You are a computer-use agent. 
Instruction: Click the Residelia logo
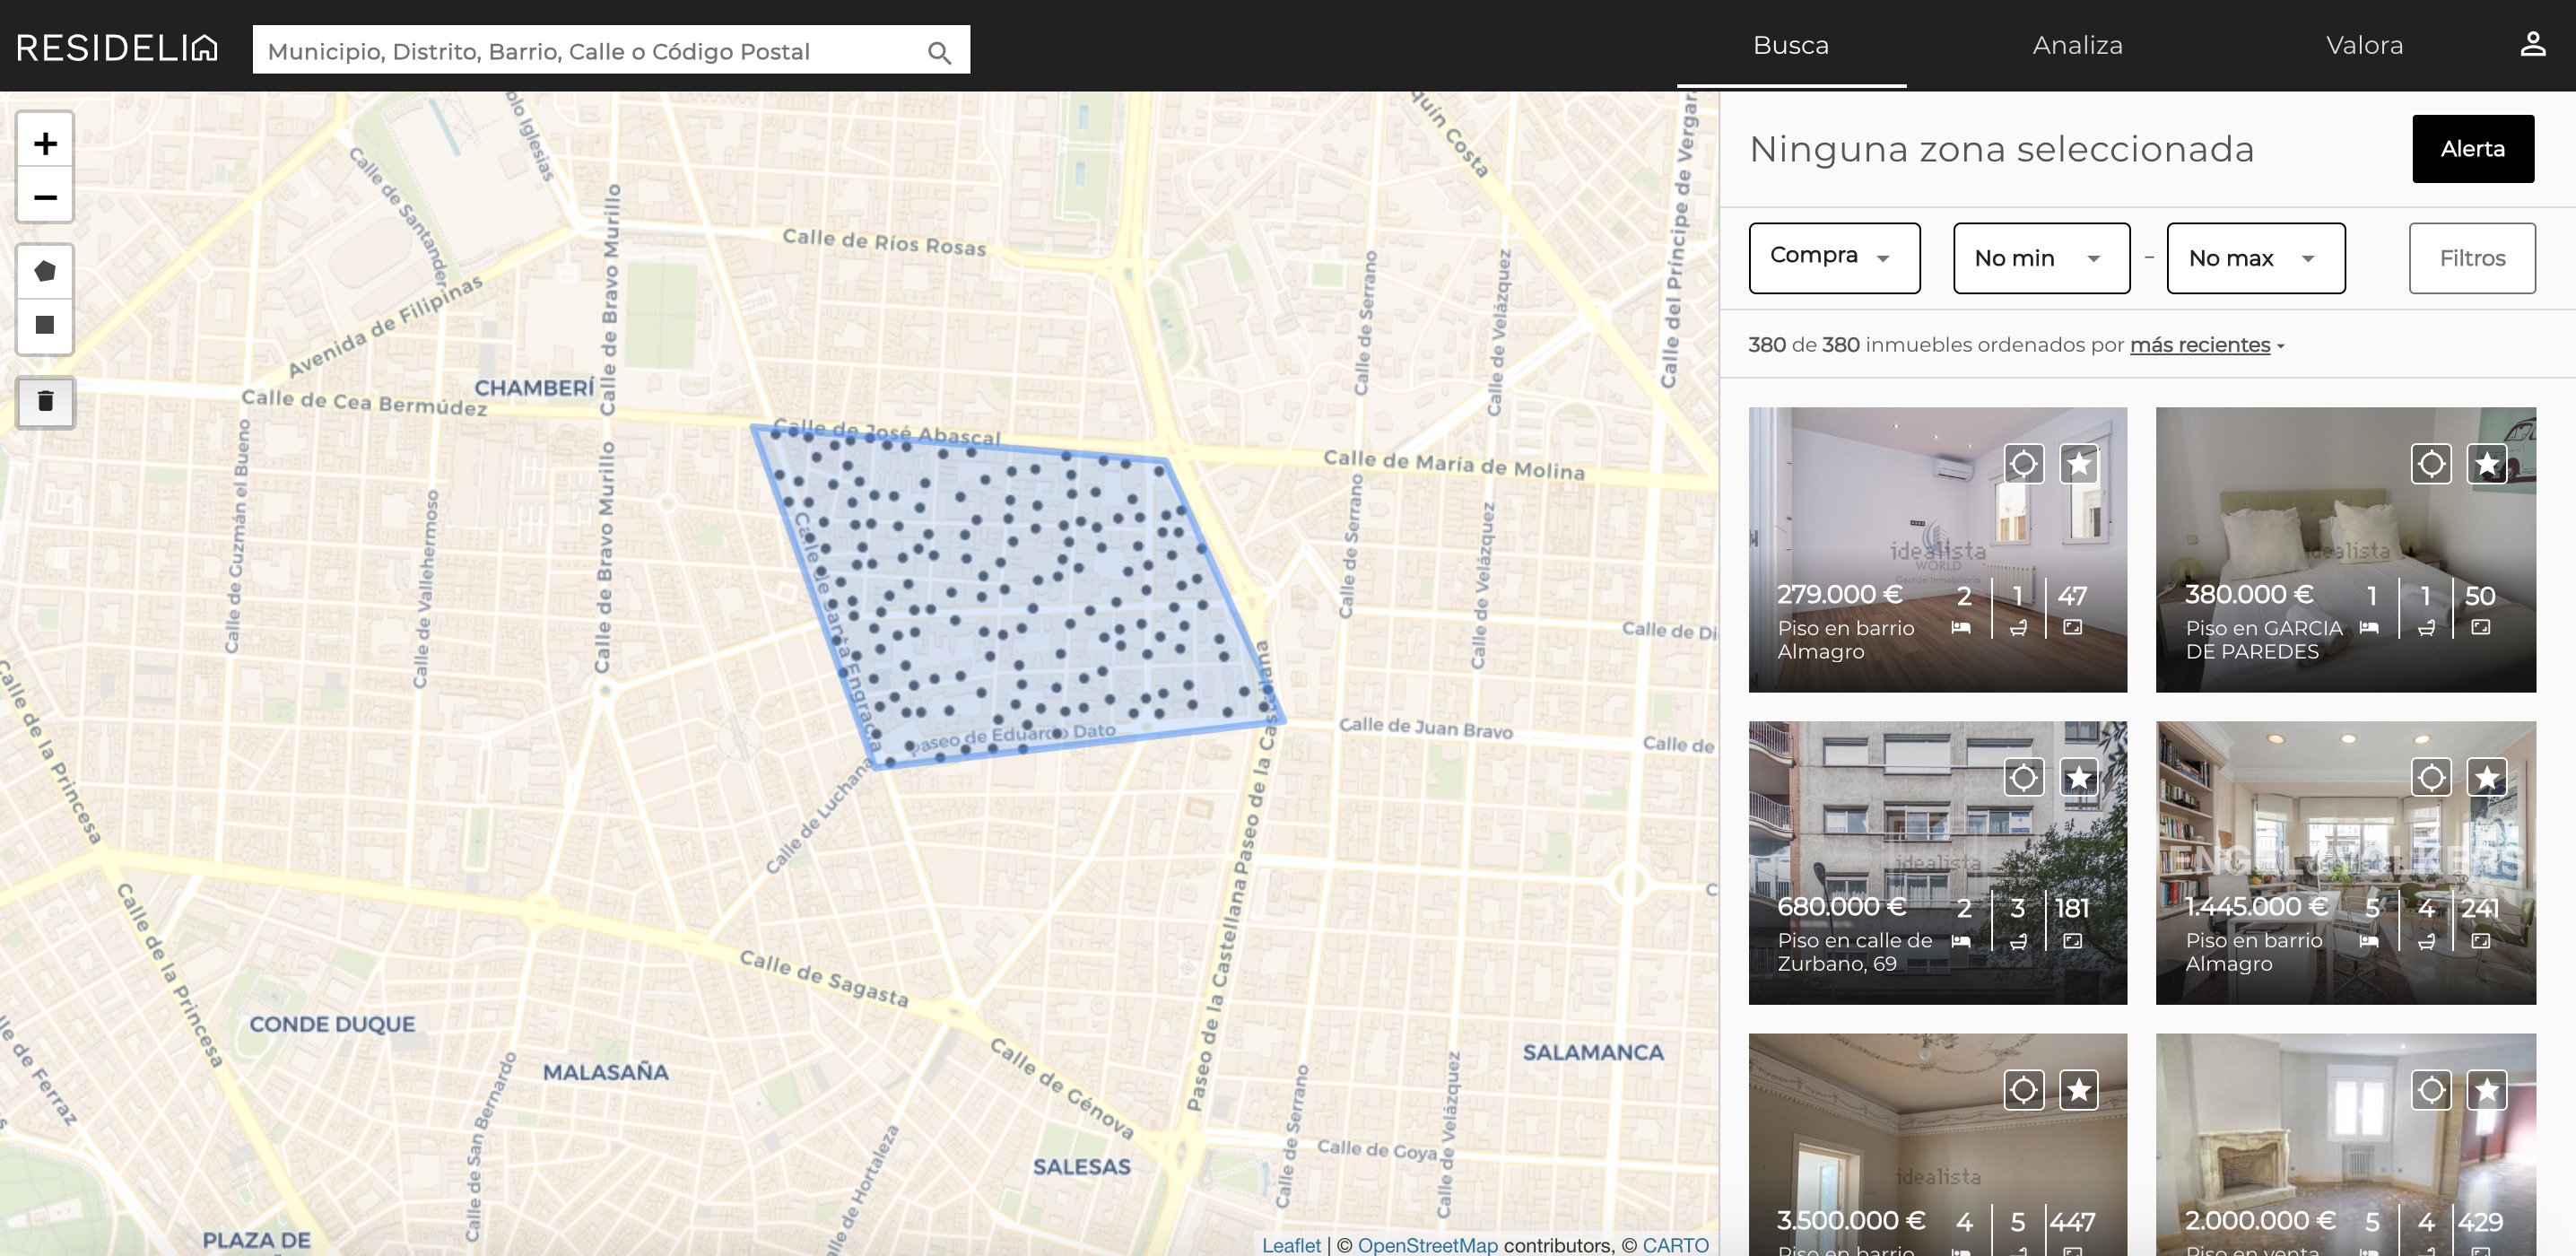[x=117, y=47]
